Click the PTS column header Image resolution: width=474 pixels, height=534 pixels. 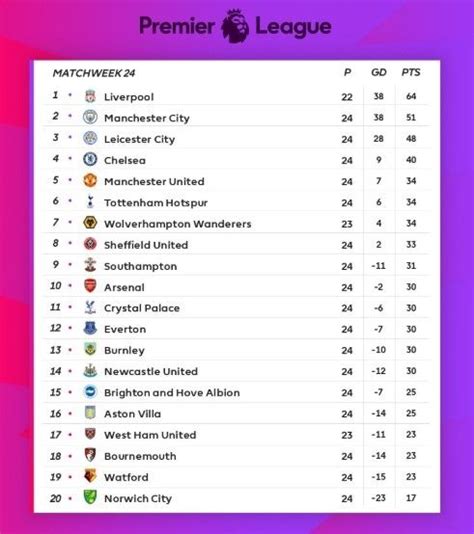point(411,72)
